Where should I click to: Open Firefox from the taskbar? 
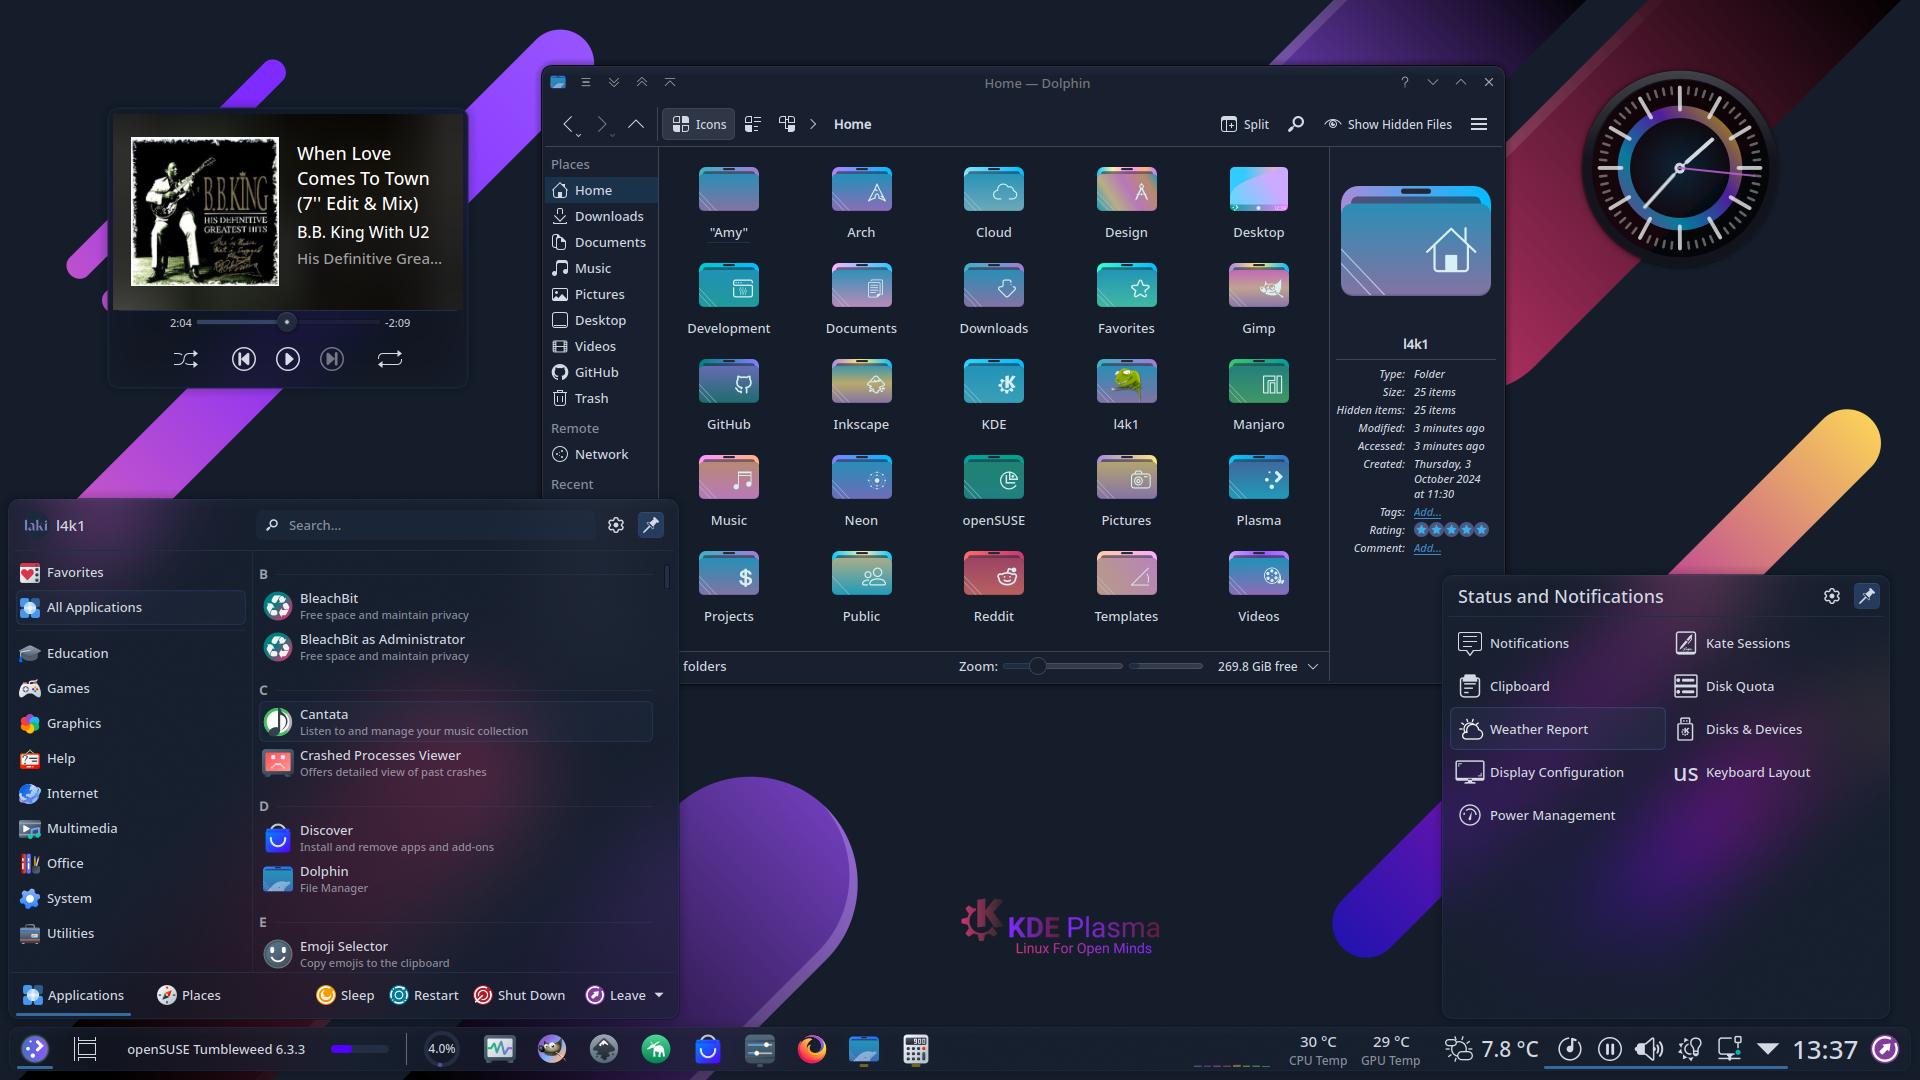(x=812, y=1049)
